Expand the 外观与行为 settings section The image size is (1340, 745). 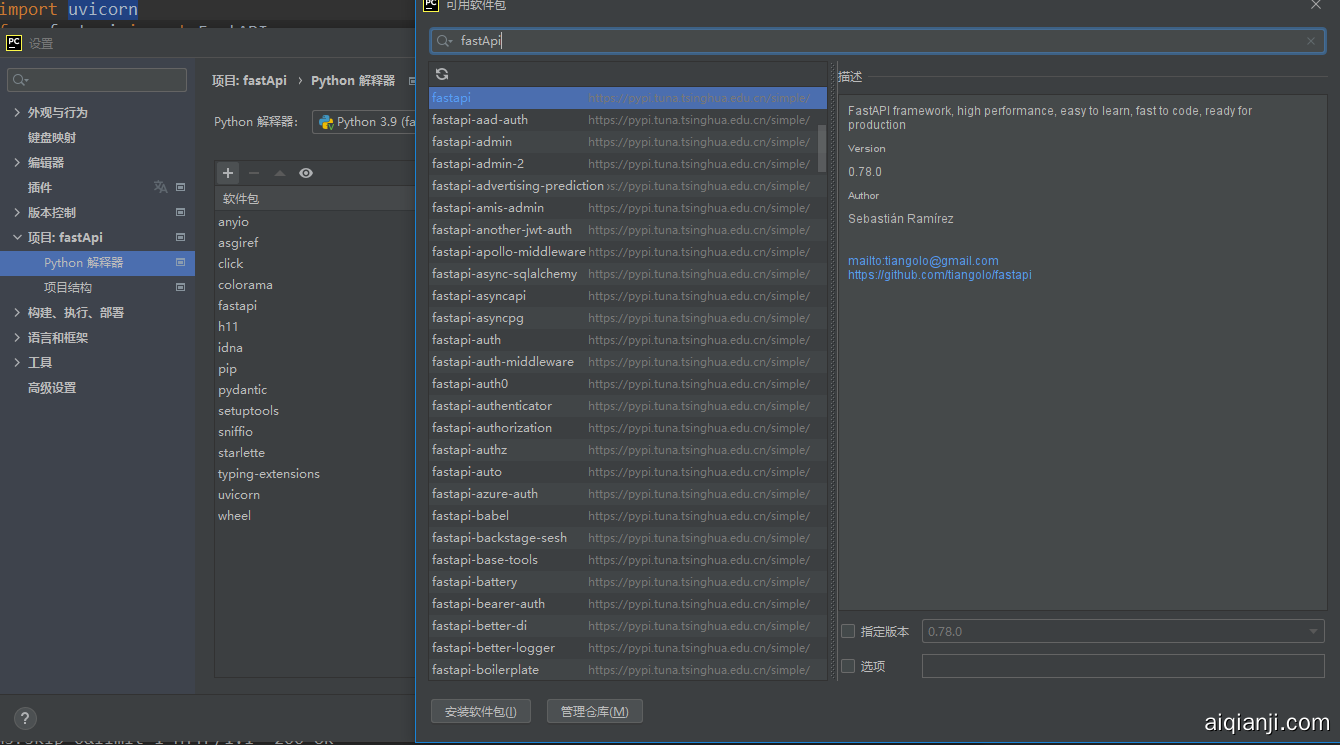click(17, 112)
